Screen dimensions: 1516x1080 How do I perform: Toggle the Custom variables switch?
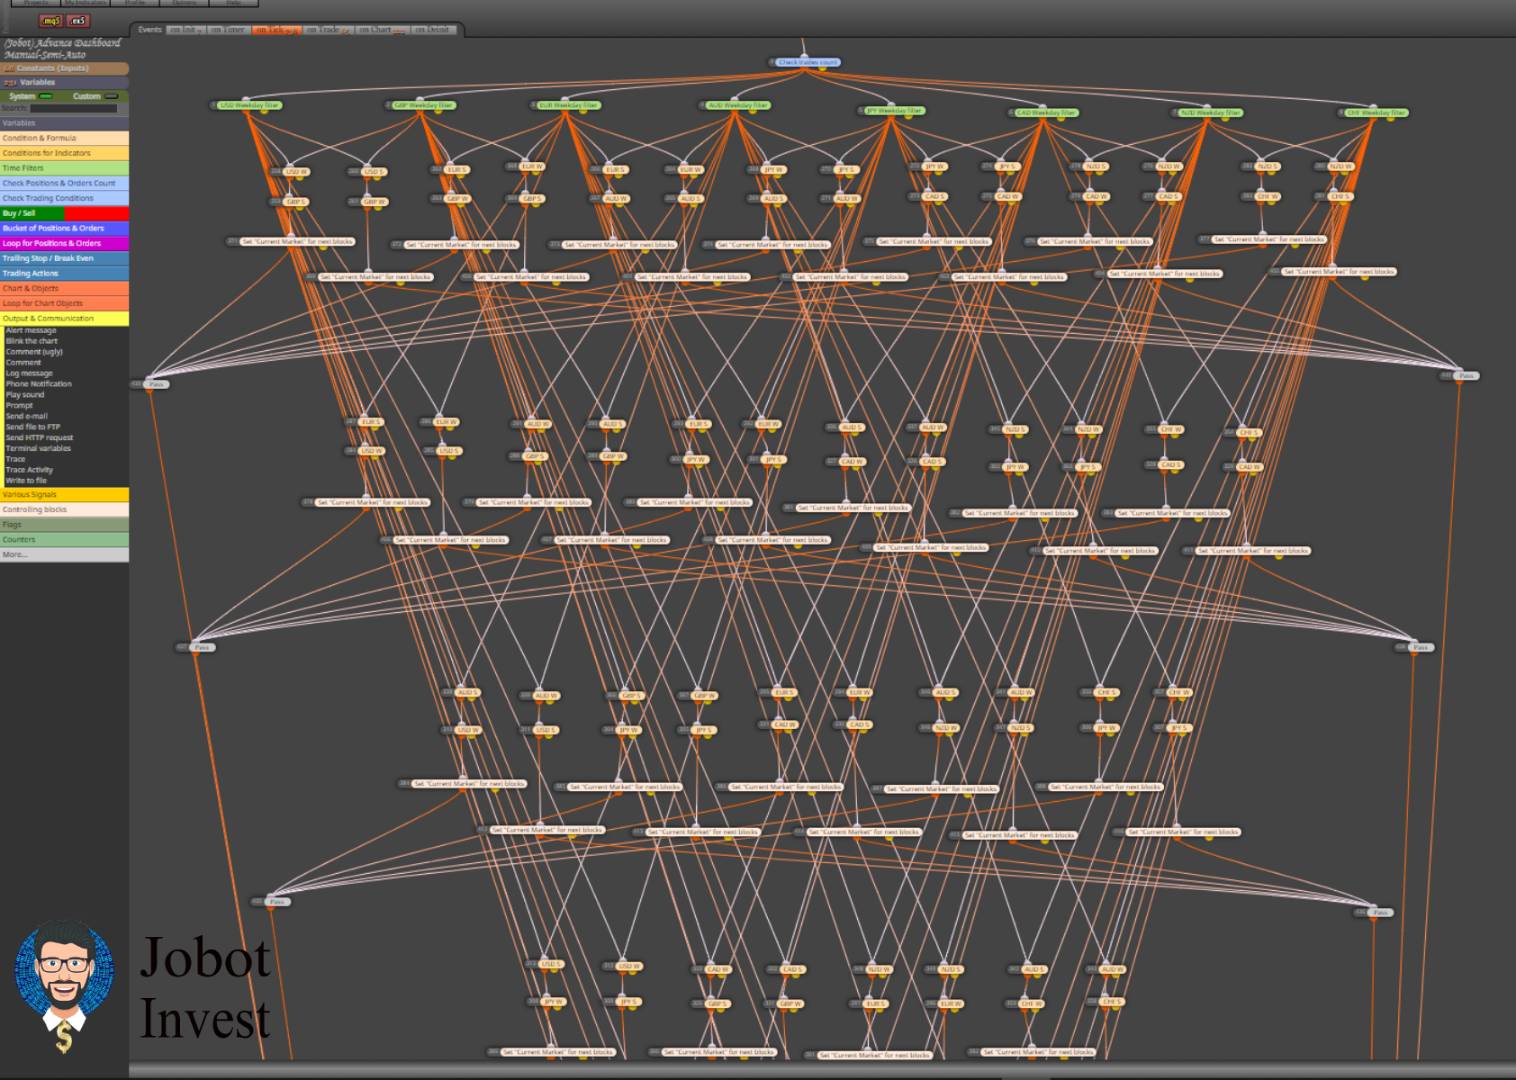[111, 96]
